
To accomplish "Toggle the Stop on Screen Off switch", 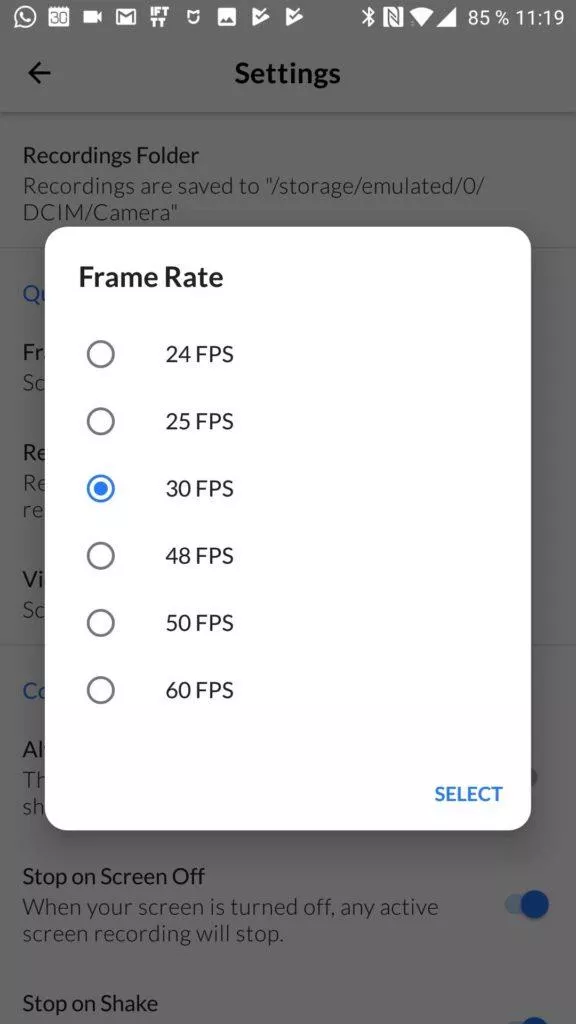I will point(527,904).
